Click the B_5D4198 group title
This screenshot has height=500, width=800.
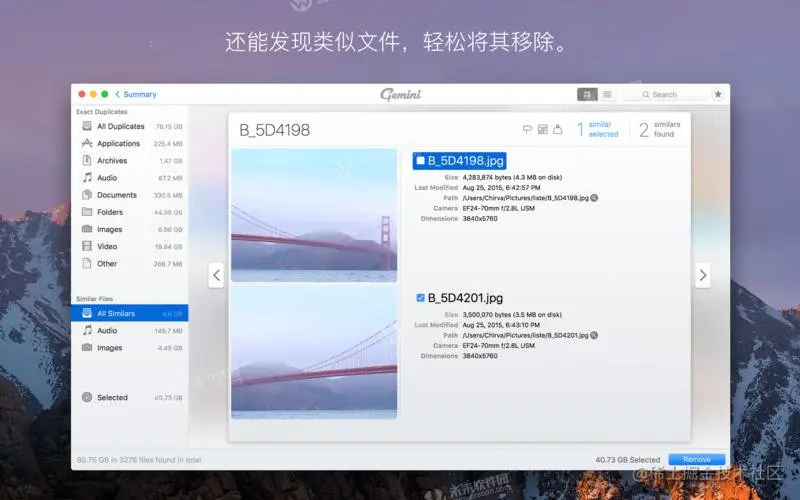click(274, 130)
